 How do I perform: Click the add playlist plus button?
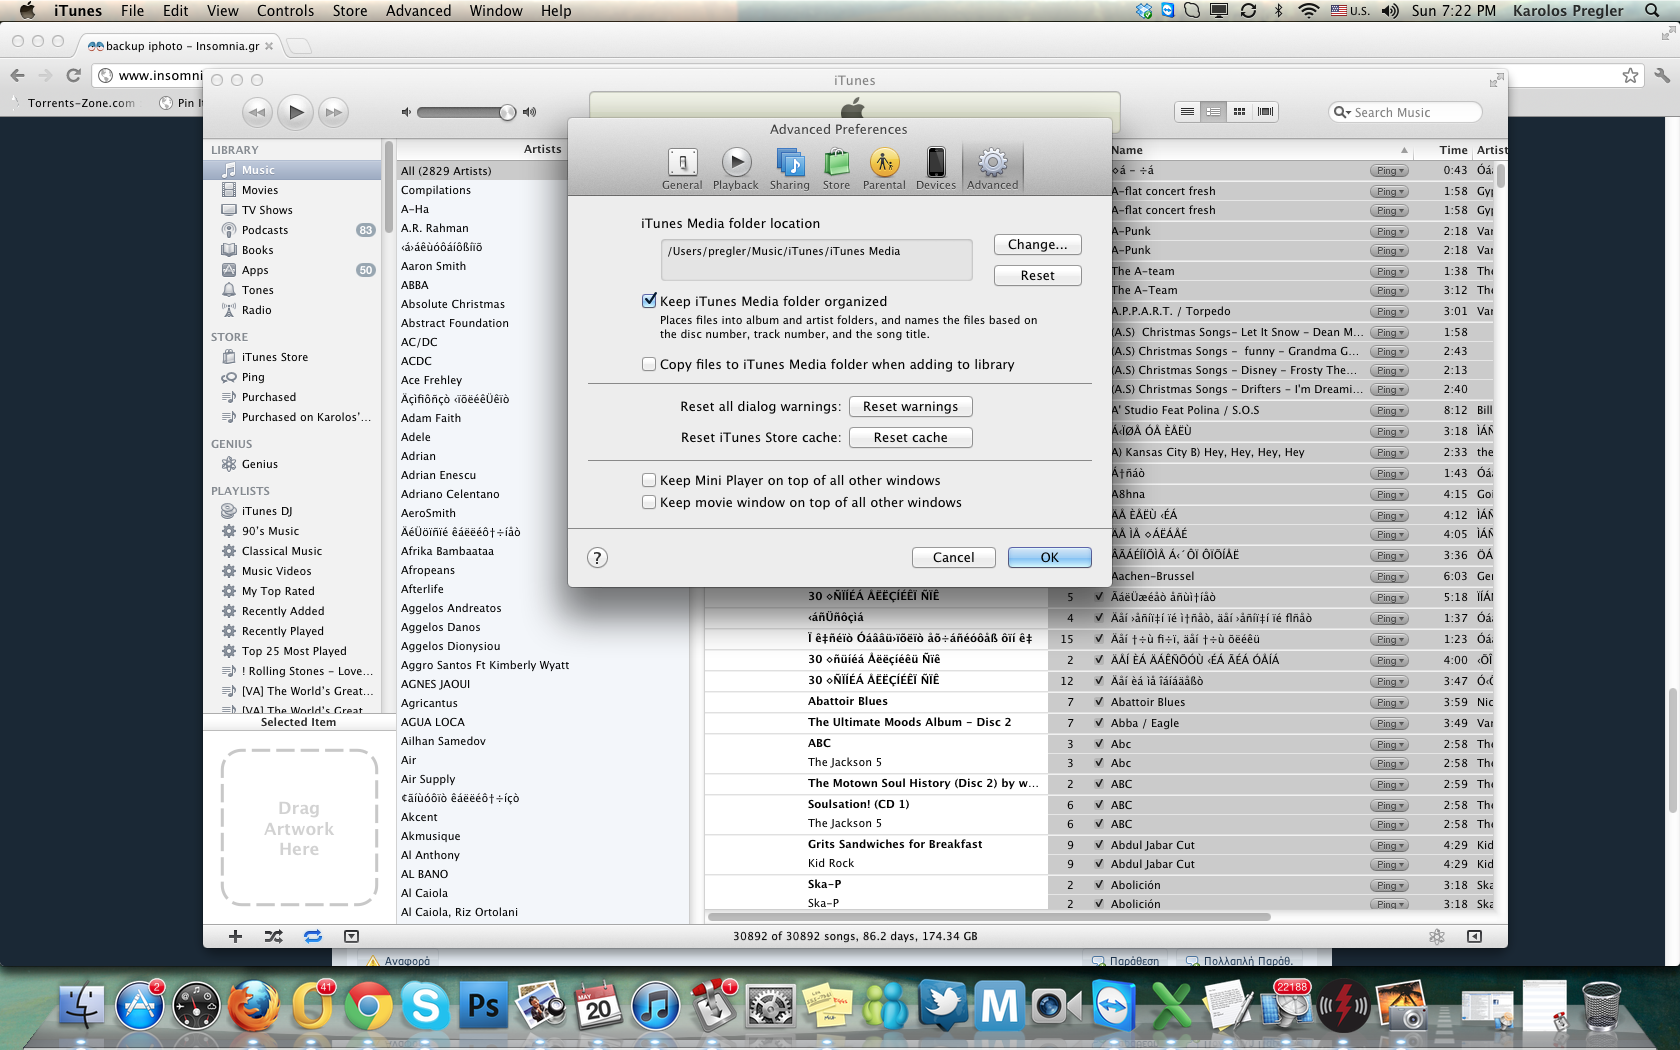pos(235,936)
